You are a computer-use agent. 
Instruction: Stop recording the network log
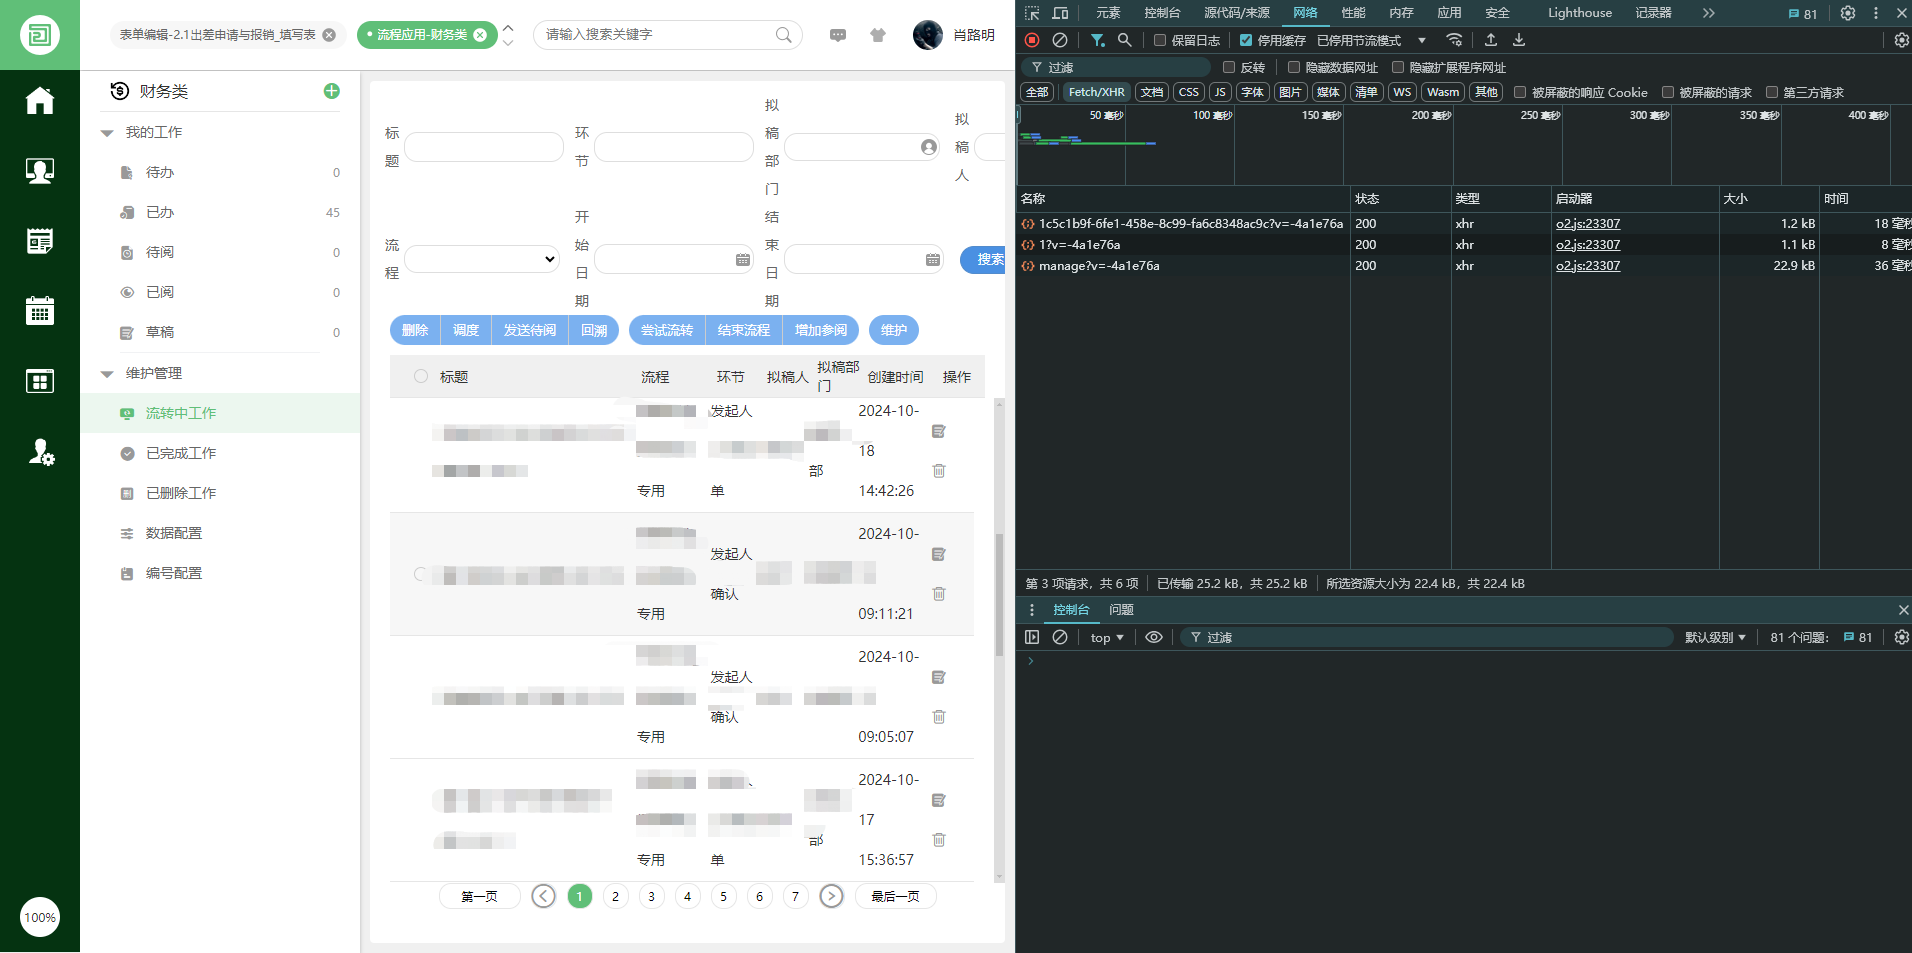pos(1032,40)
